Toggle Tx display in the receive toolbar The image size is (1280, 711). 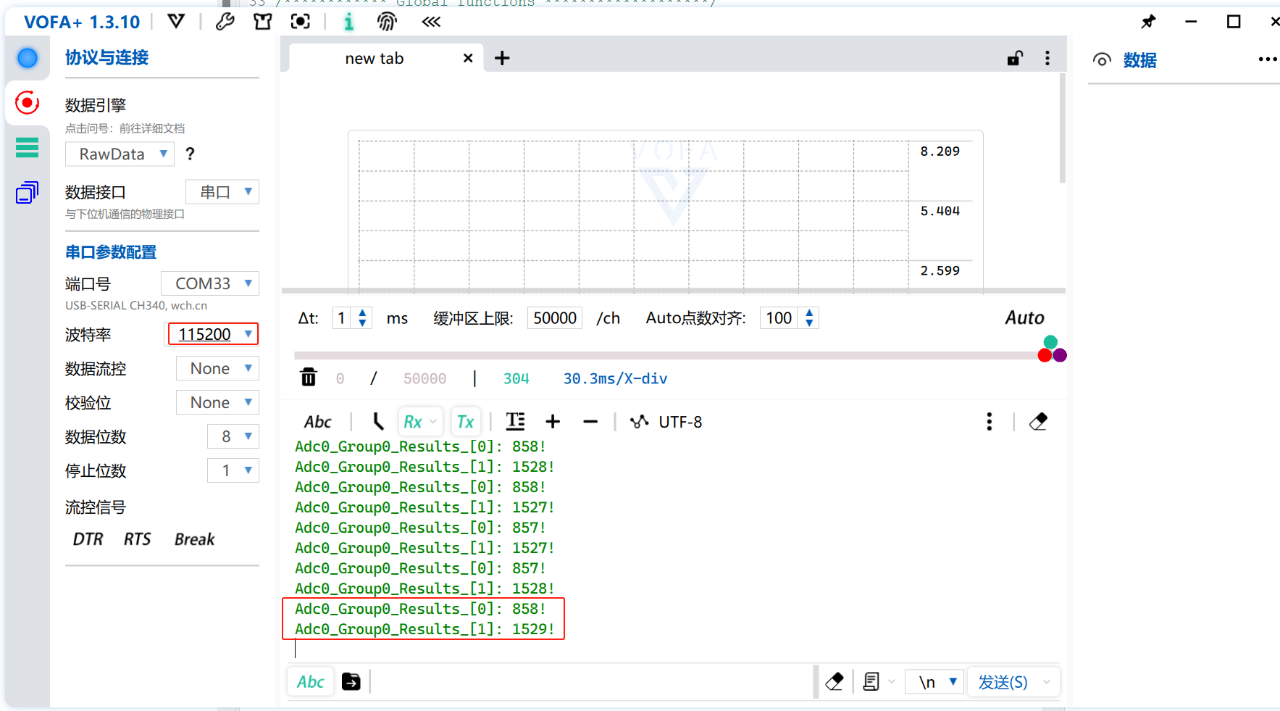pyautogui.click(x=465, y=422)
